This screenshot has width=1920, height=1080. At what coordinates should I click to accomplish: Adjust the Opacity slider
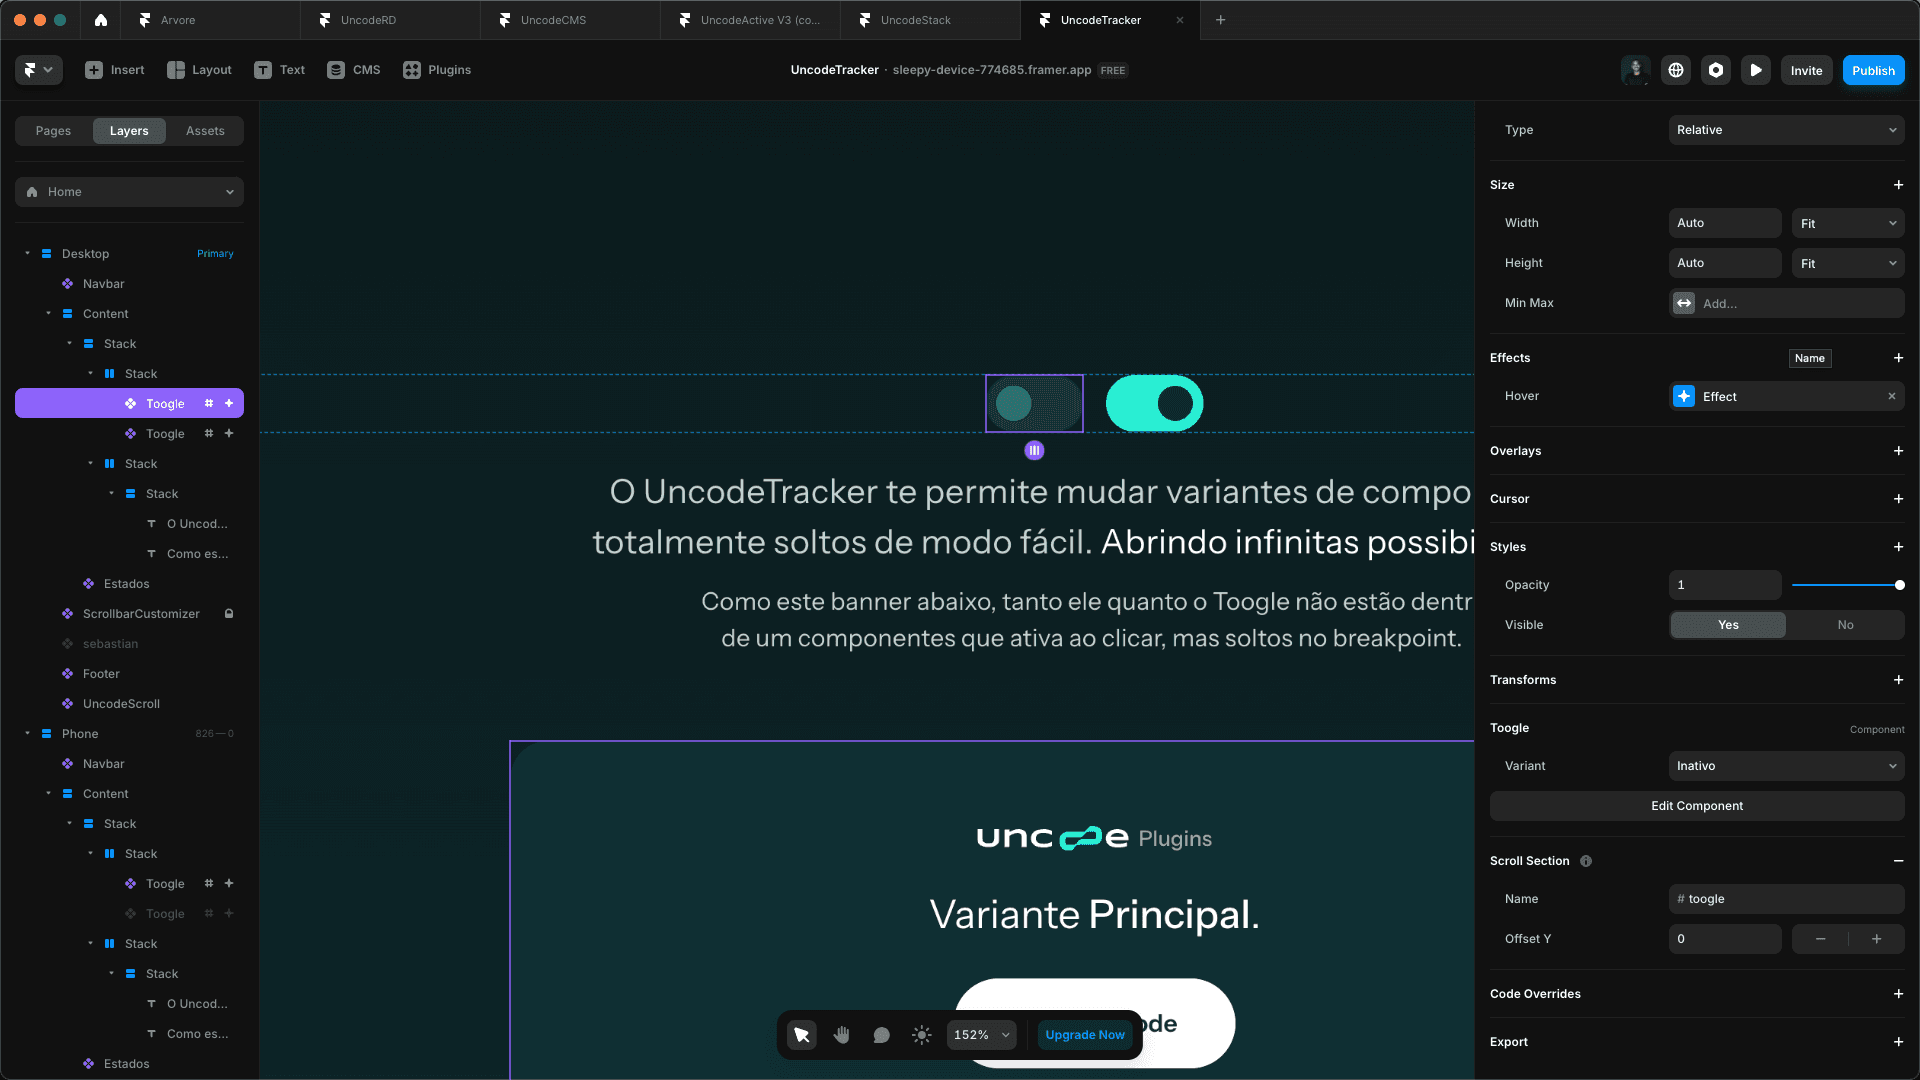[1848, 585]
